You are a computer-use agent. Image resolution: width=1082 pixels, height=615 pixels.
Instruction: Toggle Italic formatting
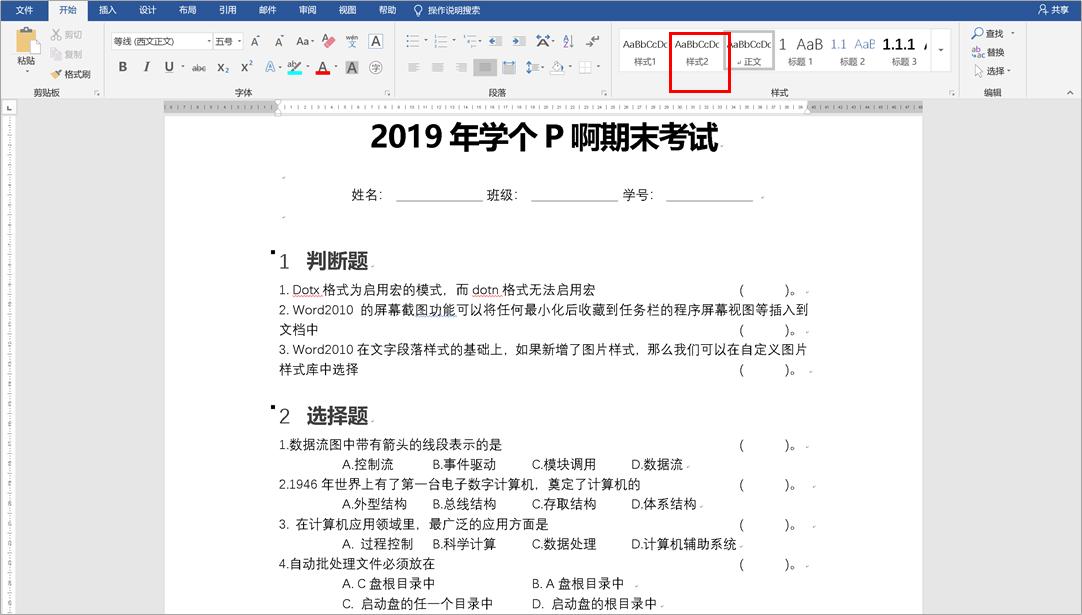click(147, 67)
